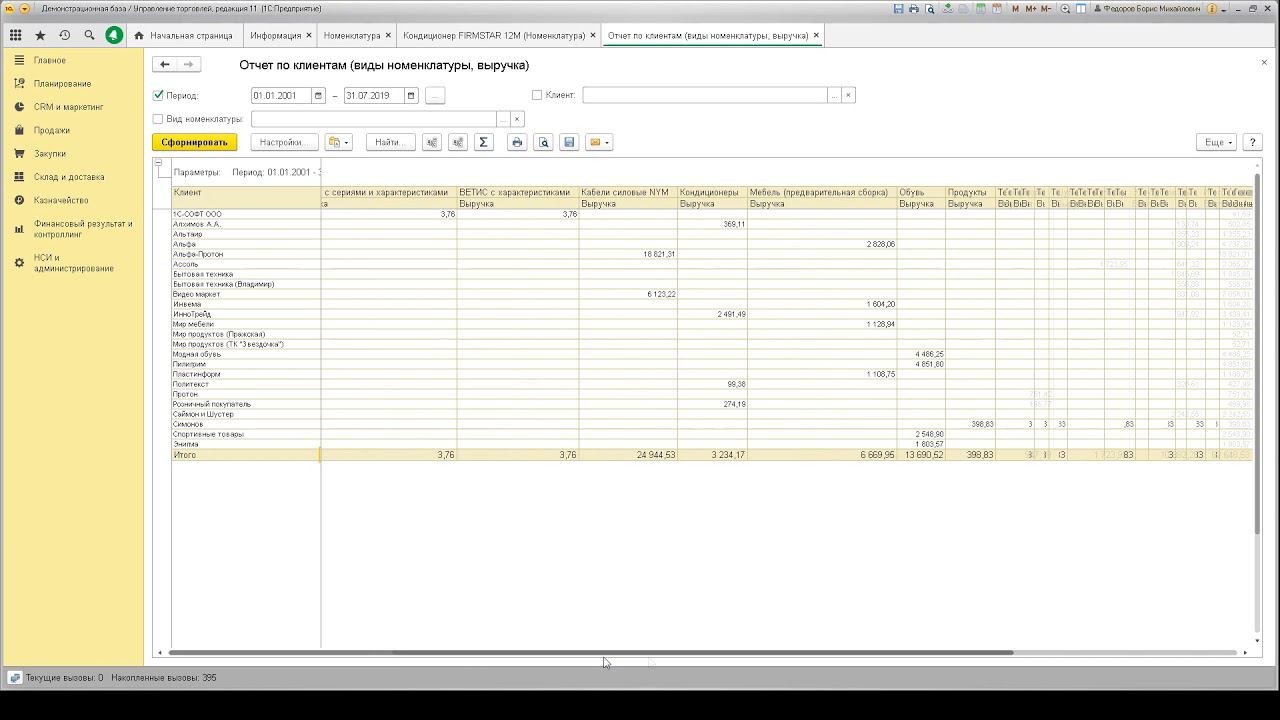Click the Клиент input field

(x=705, y=95)
